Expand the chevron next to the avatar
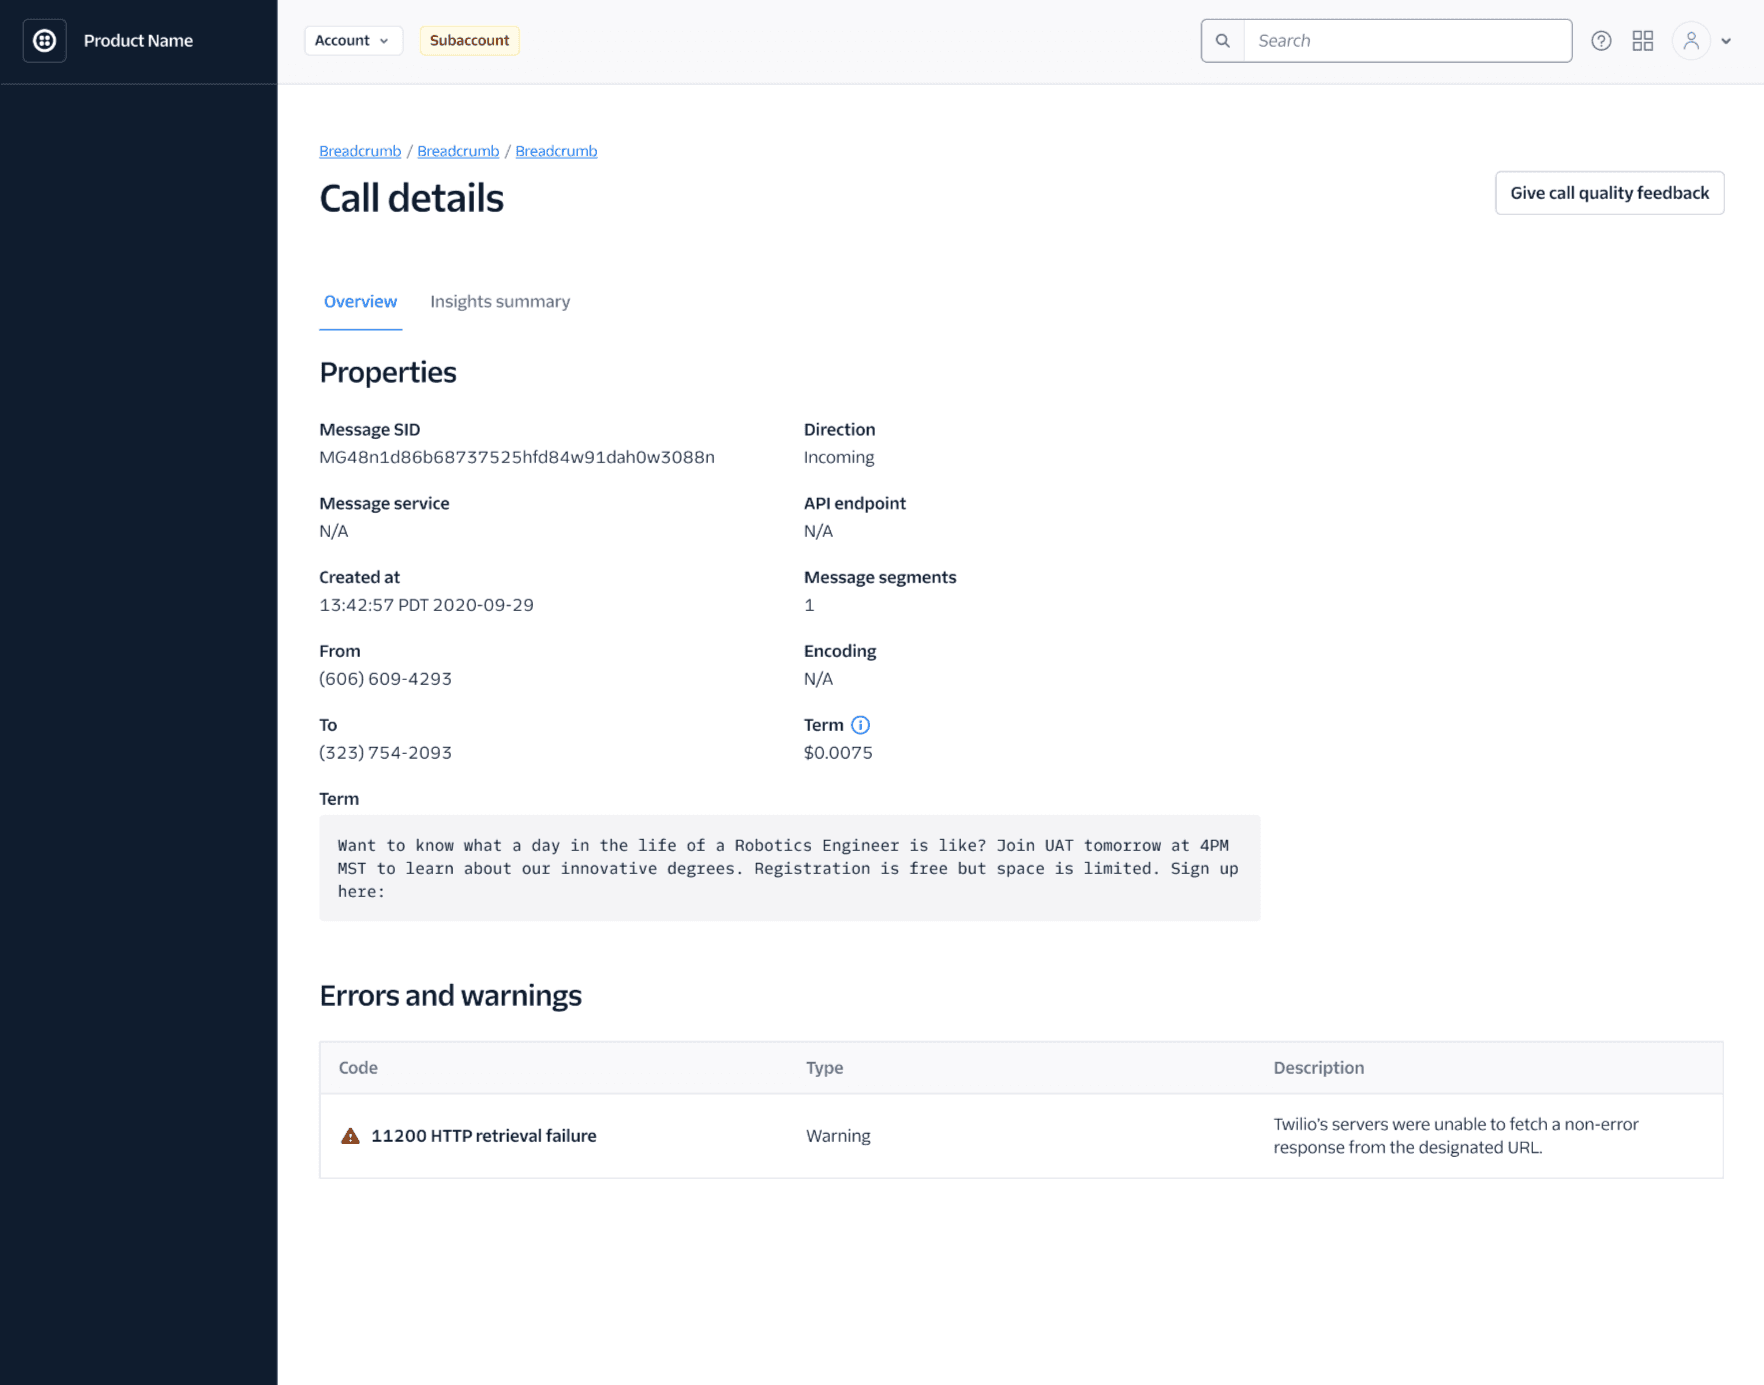 [1727, 41]
